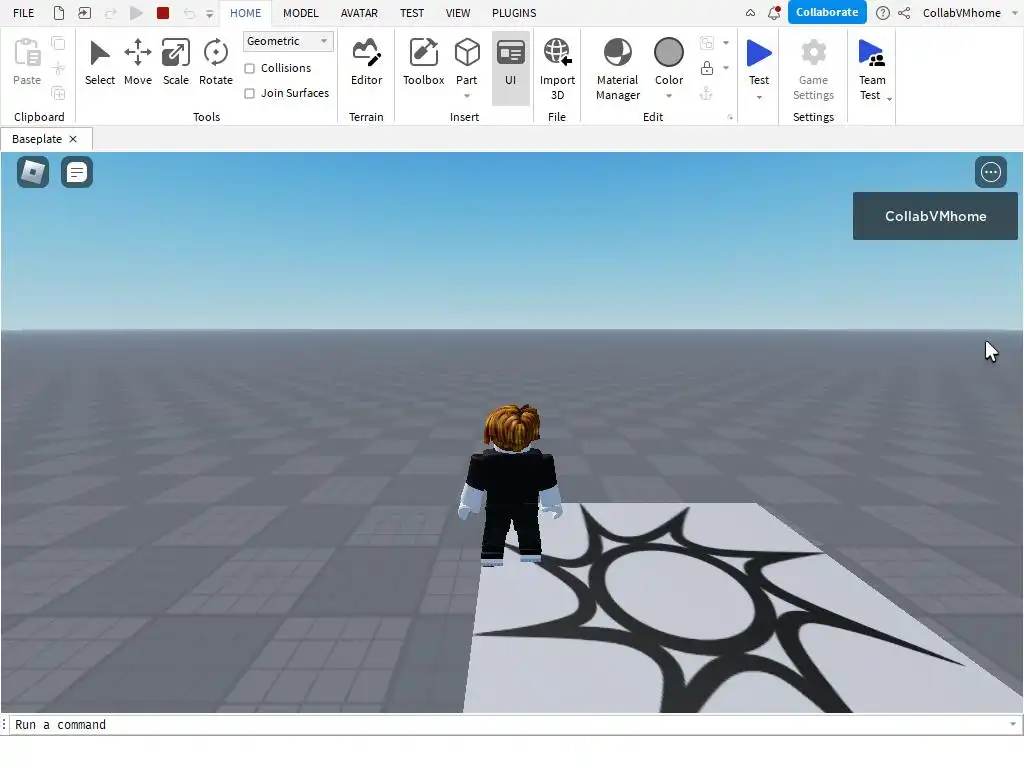Image resolution: width=1024 pixels, height=768 pixels.
Task: Enable the Join Surfaces checkbox
Action: point(249,93)
